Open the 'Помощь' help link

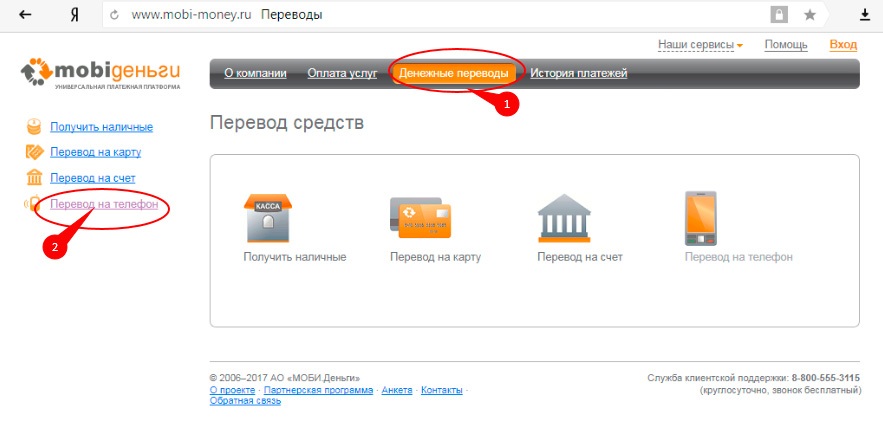click(786, 45)
